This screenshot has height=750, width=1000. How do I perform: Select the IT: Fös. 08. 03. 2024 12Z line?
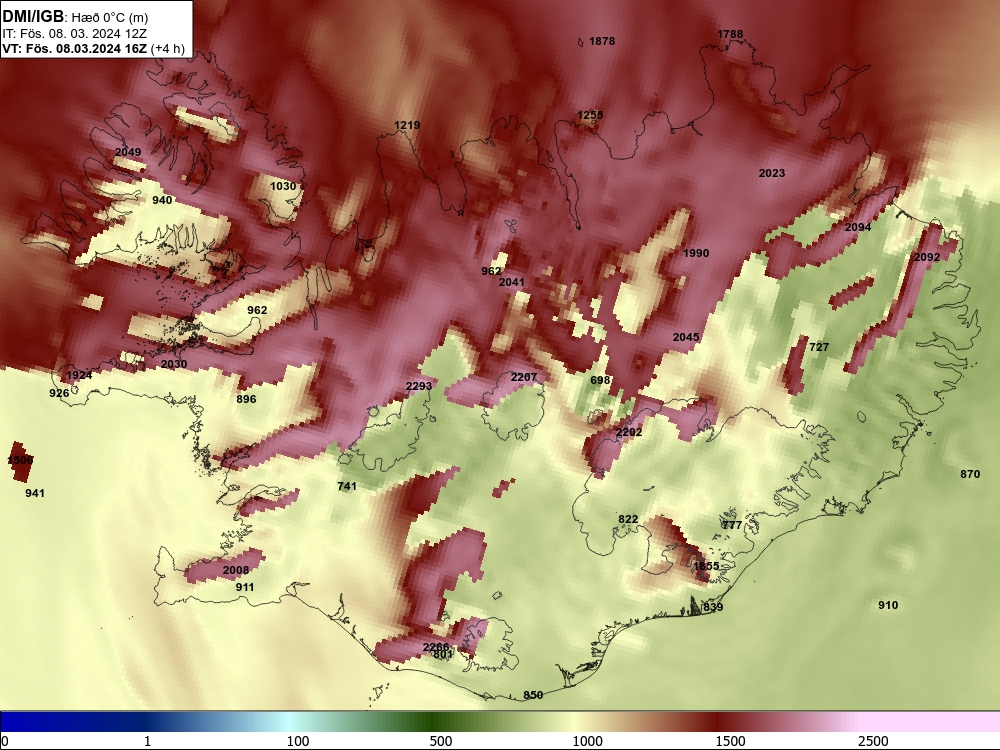pyautogui.click(x=75, y=33)
